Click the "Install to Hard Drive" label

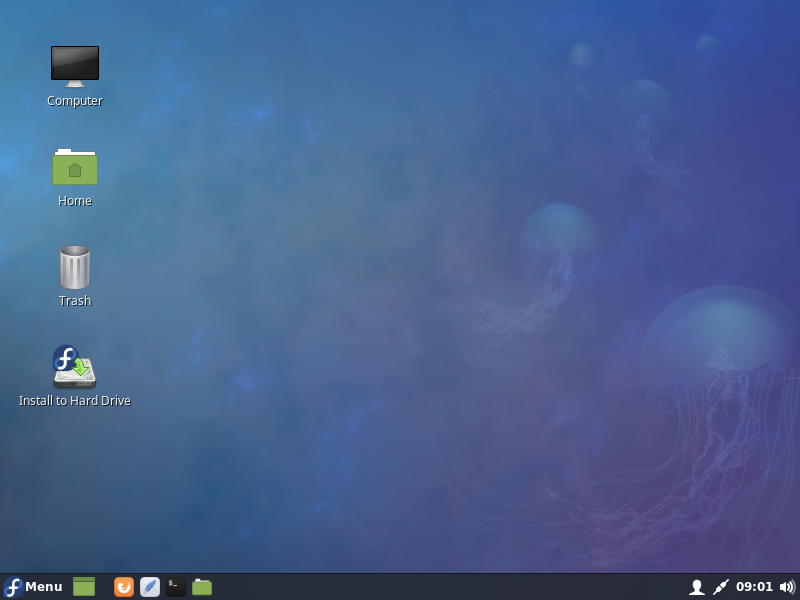click(x=75, y=401)
